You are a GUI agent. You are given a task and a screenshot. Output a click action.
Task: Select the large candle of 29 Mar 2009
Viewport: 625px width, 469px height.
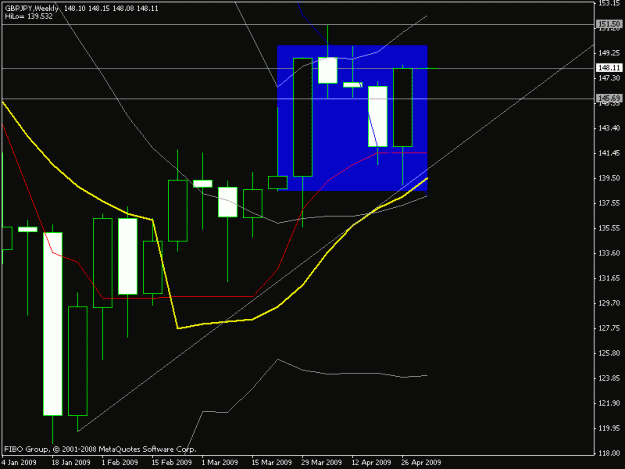(303, 117)
